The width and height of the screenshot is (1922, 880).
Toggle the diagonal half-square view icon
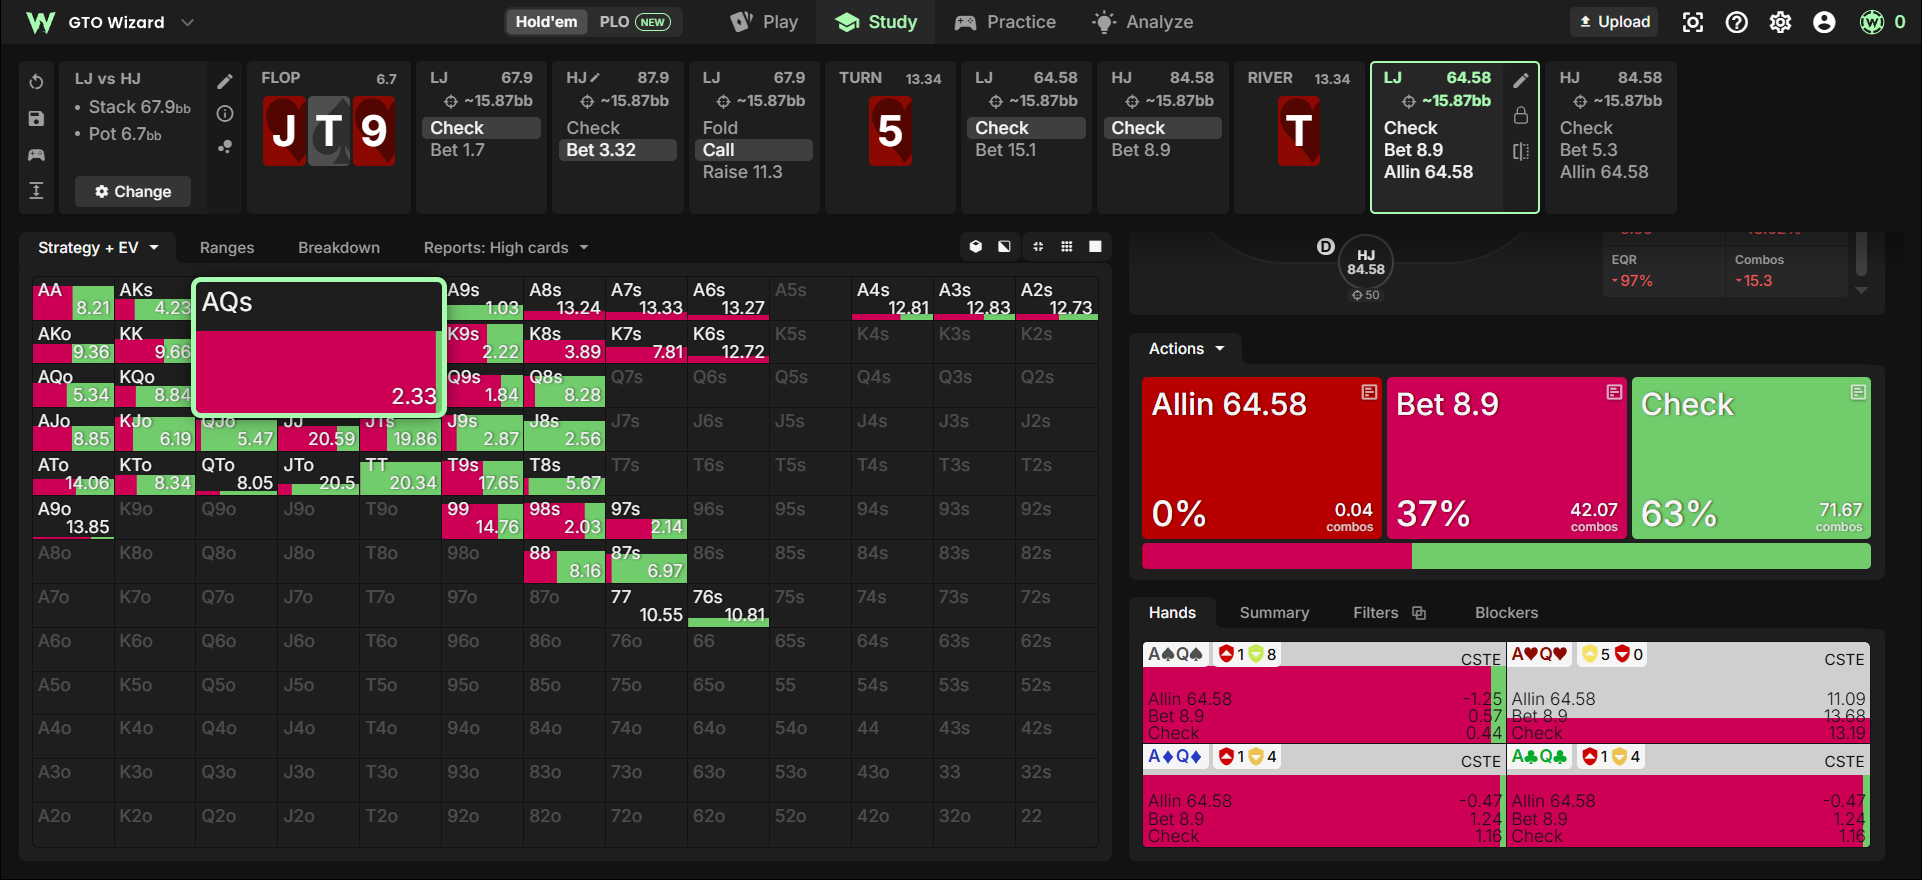pyautogui.click(x=1004, y=247)
